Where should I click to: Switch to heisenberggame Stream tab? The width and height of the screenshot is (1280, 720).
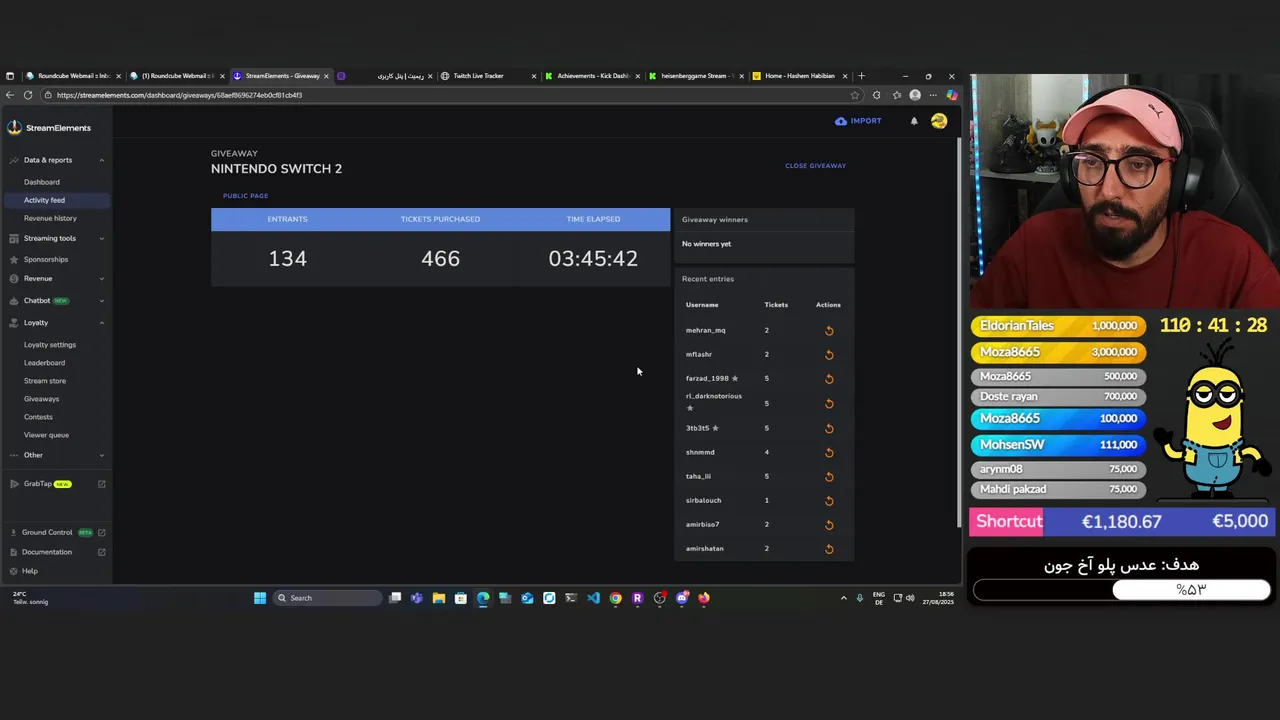pos(697,76)
